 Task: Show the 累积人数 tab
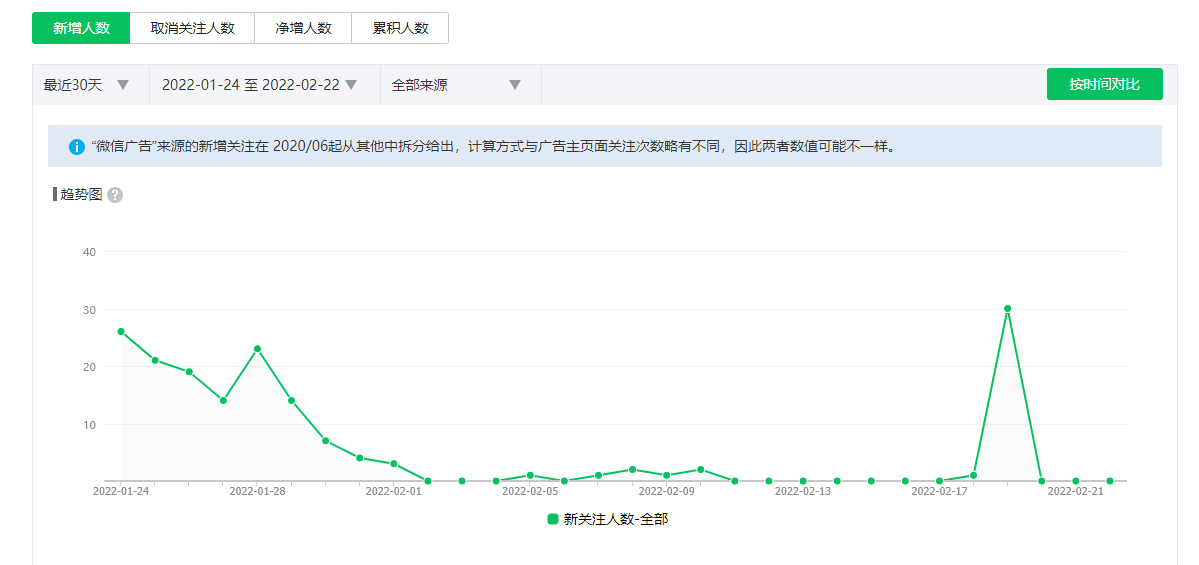[400, 28]
